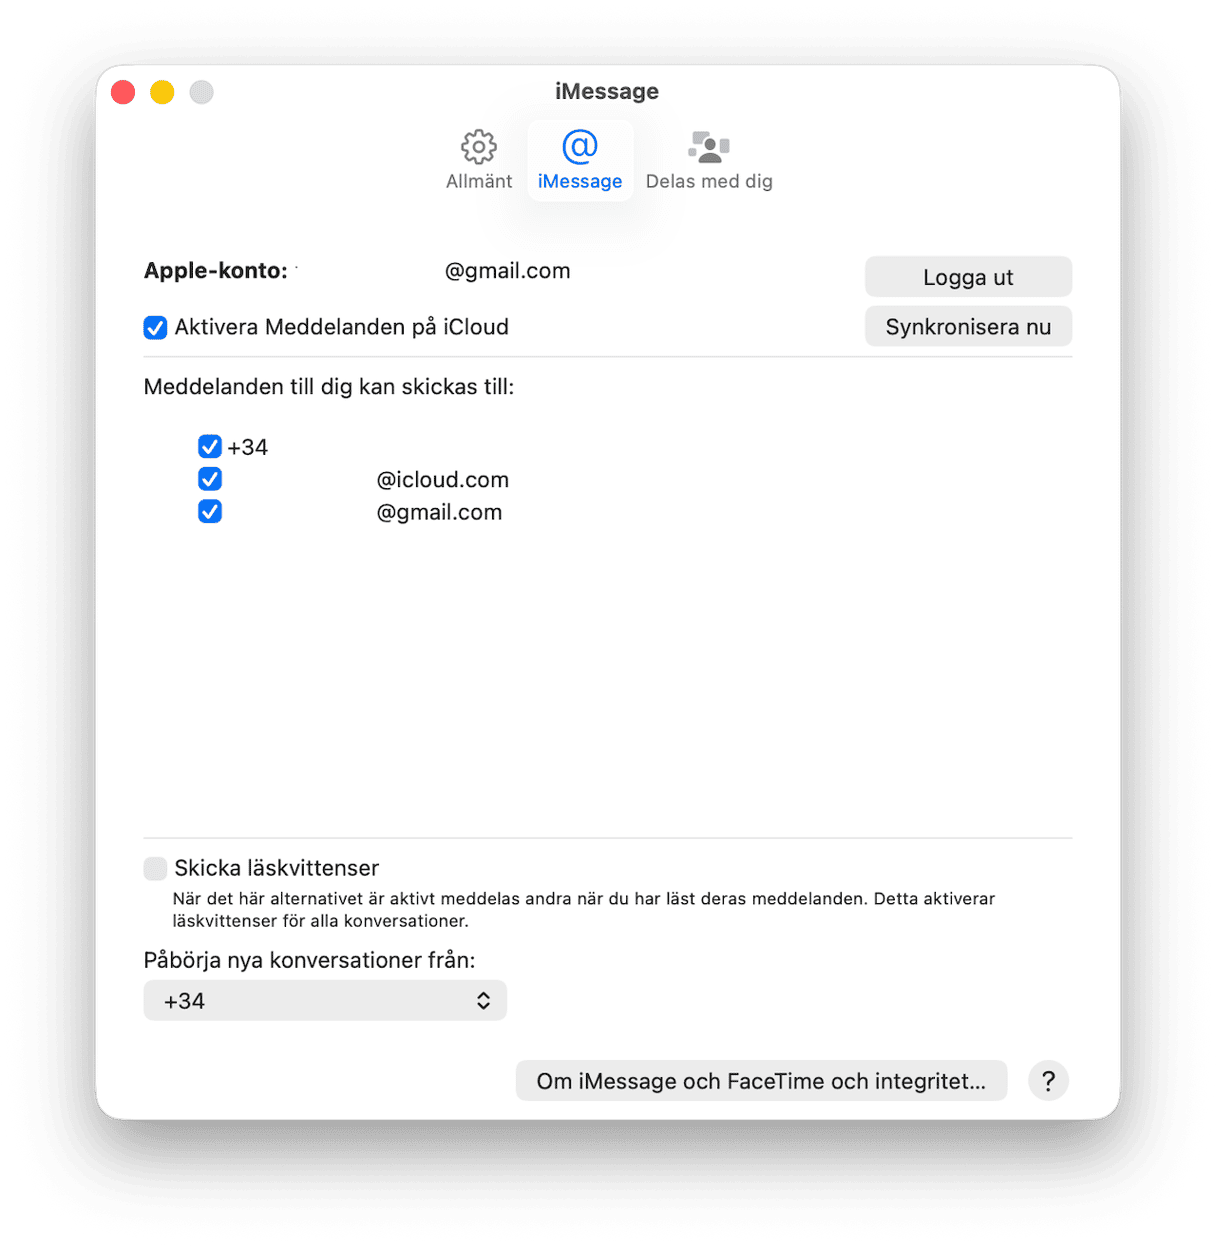Click the question mark help button
1216x1246 pixels.
(1048, 1081)
